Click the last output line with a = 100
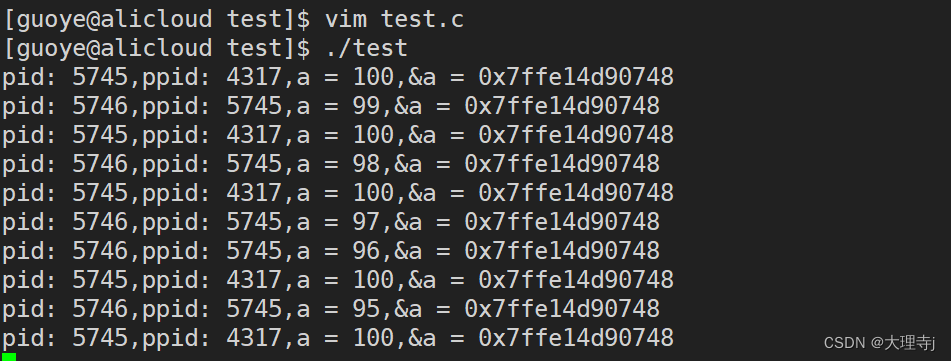This screenshot has height=361, width=951. coord(338,337)
